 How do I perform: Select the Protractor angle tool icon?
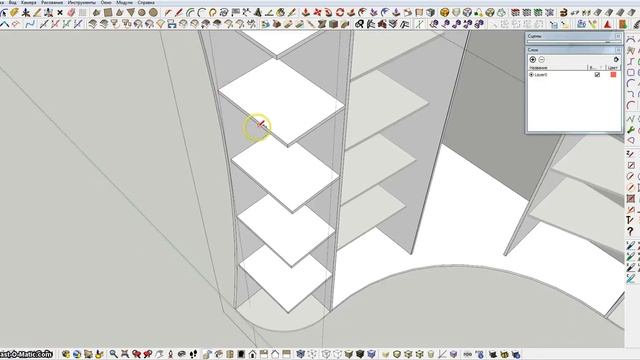click(269, 13)
